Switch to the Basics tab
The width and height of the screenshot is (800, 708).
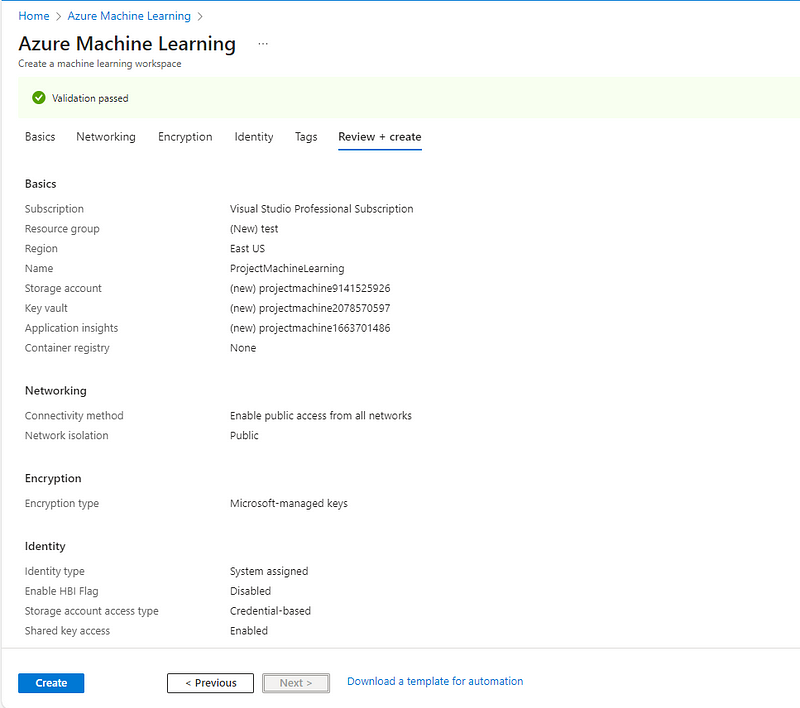[40, 137]
